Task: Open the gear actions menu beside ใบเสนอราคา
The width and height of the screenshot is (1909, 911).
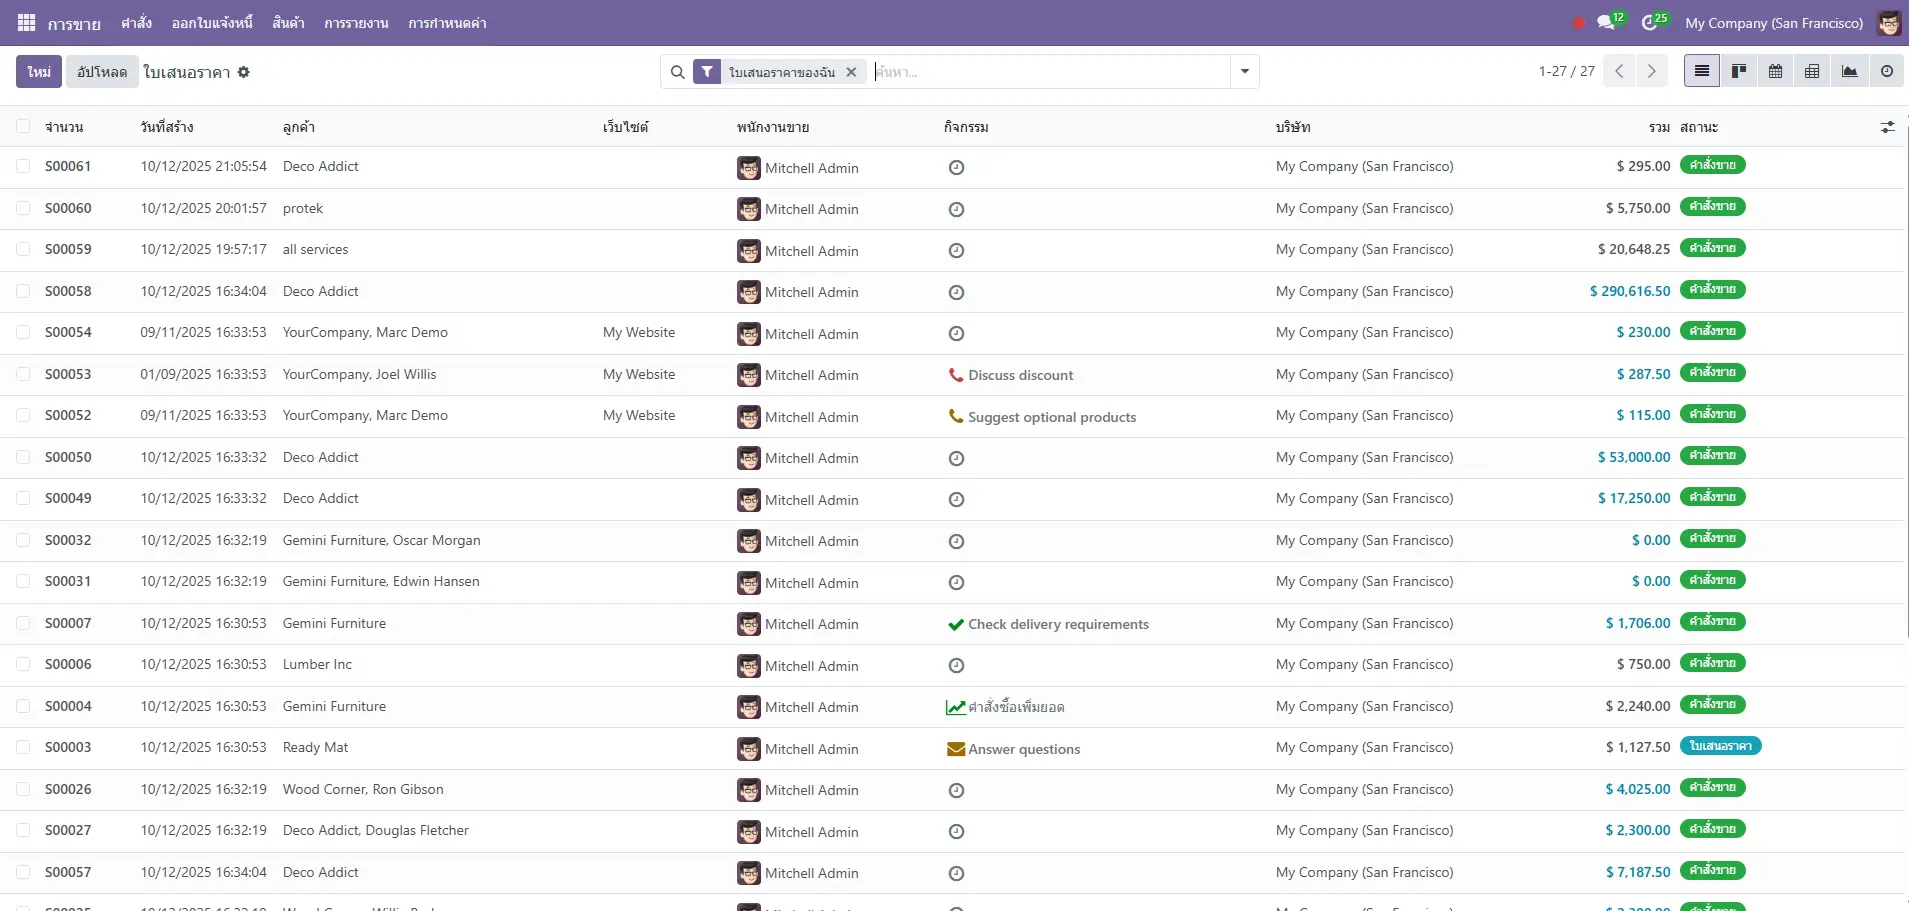Action: tap(244, 72)
